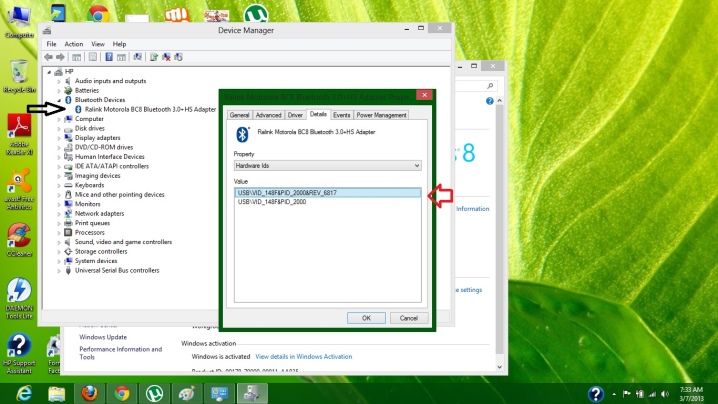Select the Storage controllers tree item

click(101, 251)
